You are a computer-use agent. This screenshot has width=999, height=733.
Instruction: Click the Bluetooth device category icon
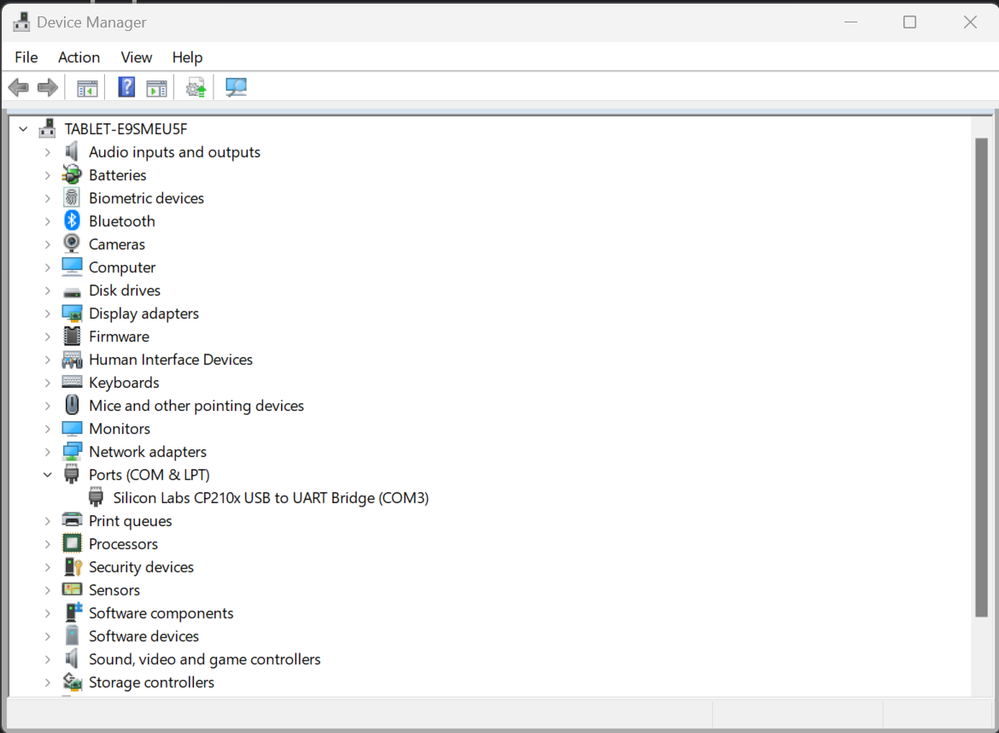pyautogui.click(x=72, y=221)
